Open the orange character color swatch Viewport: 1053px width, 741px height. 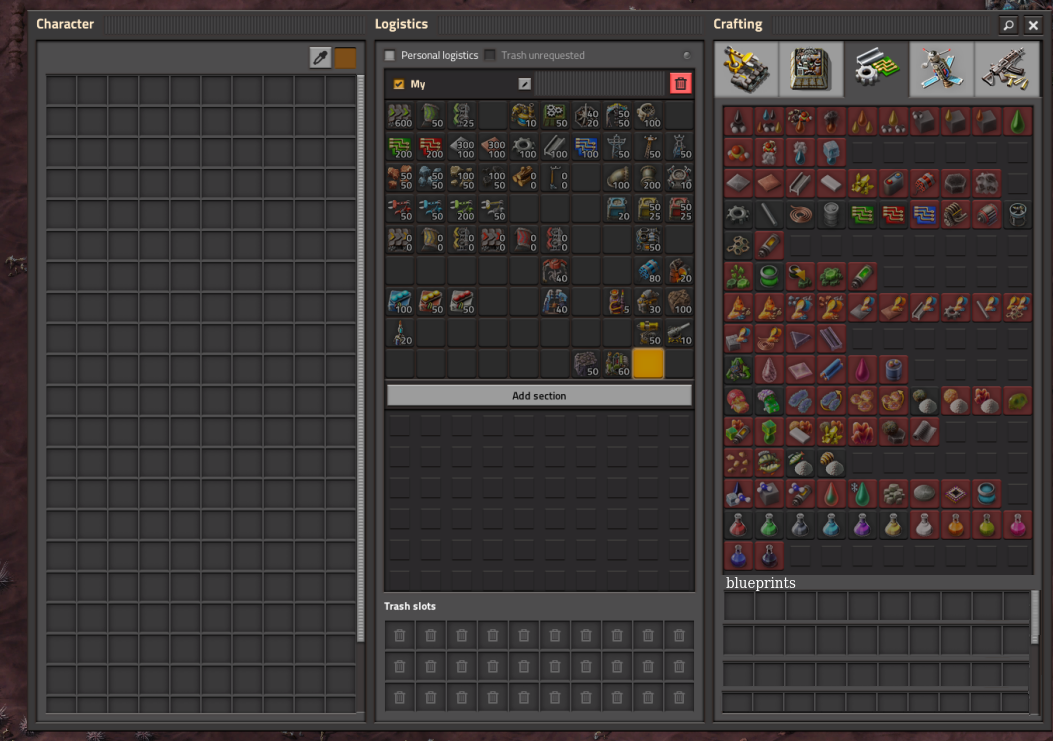pyautogui.click(x=345, y=58)
